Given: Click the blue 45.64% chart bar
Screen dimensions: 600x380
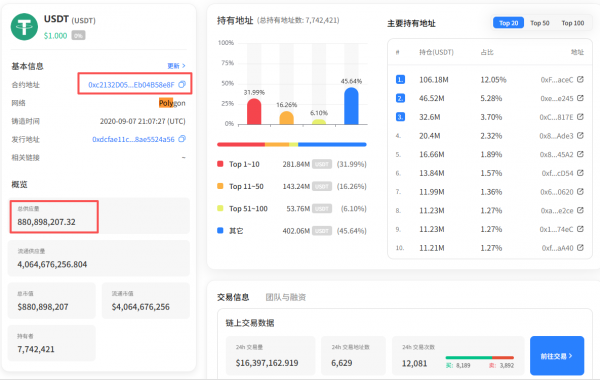Looking at the screenshot, I should pyautogui.click(x=351, y=106).
